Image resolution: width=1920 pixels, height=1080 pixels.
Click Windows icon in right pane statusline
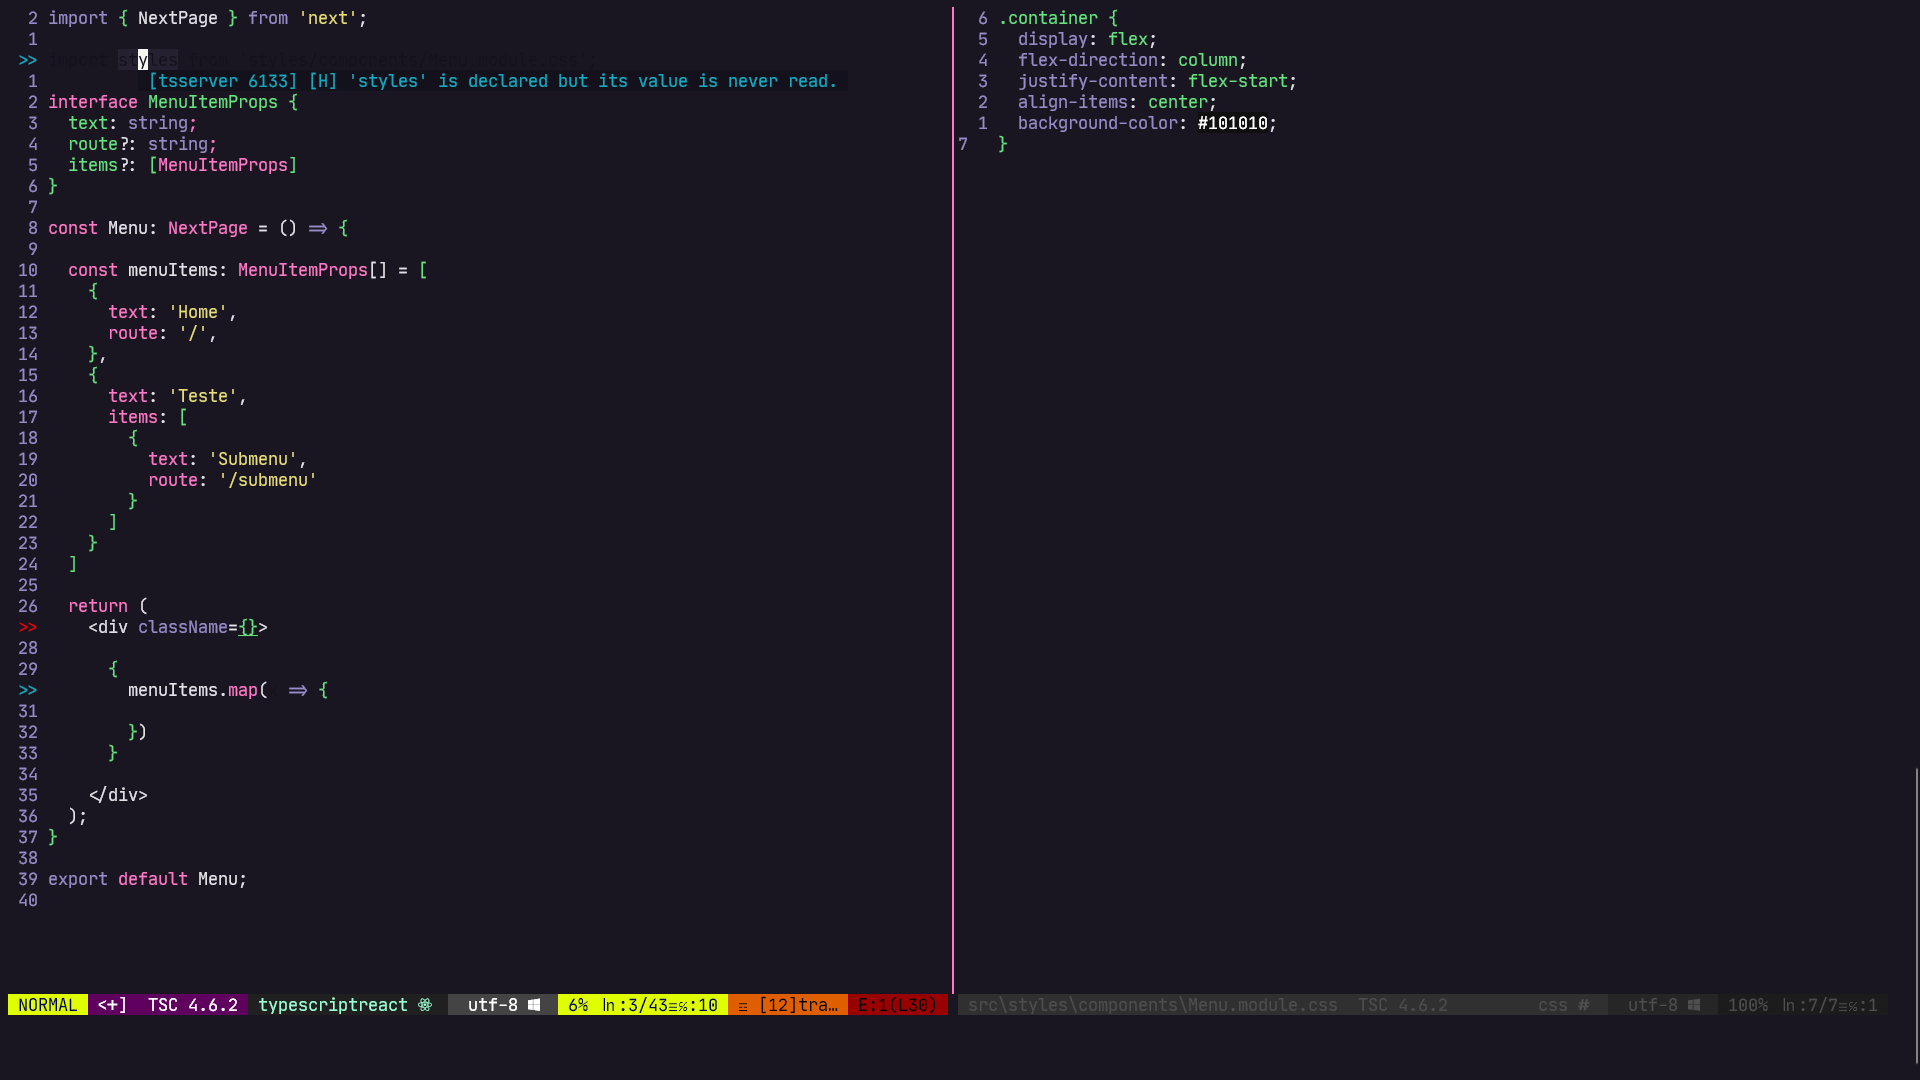click(x=1694, y=1005)
